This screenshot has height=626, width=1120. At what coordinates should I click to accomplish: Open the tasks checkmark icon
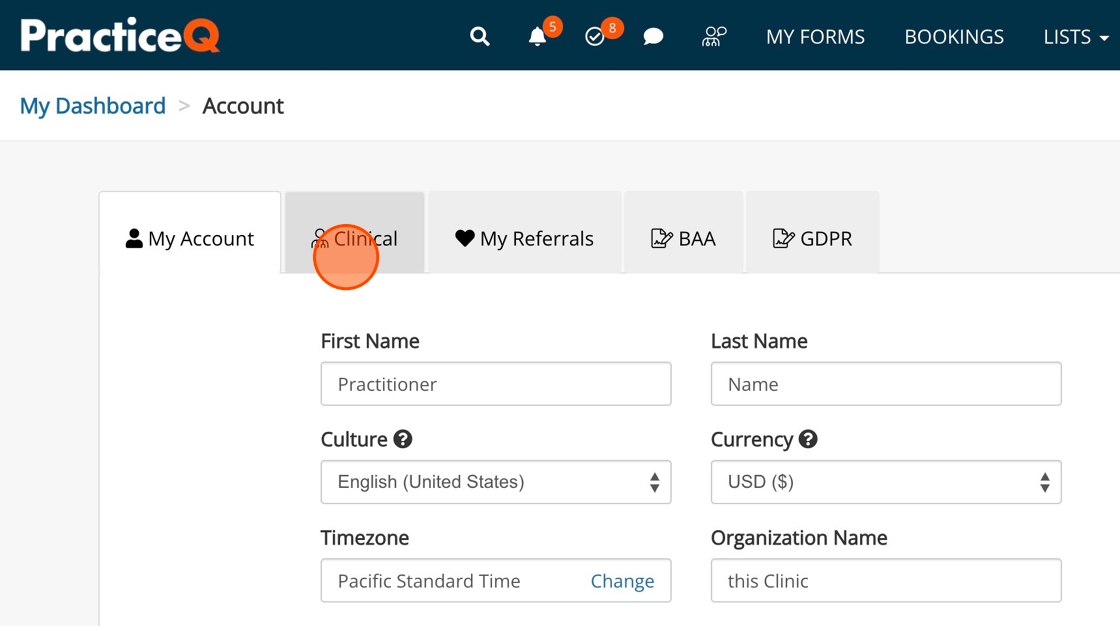(595, 37)
